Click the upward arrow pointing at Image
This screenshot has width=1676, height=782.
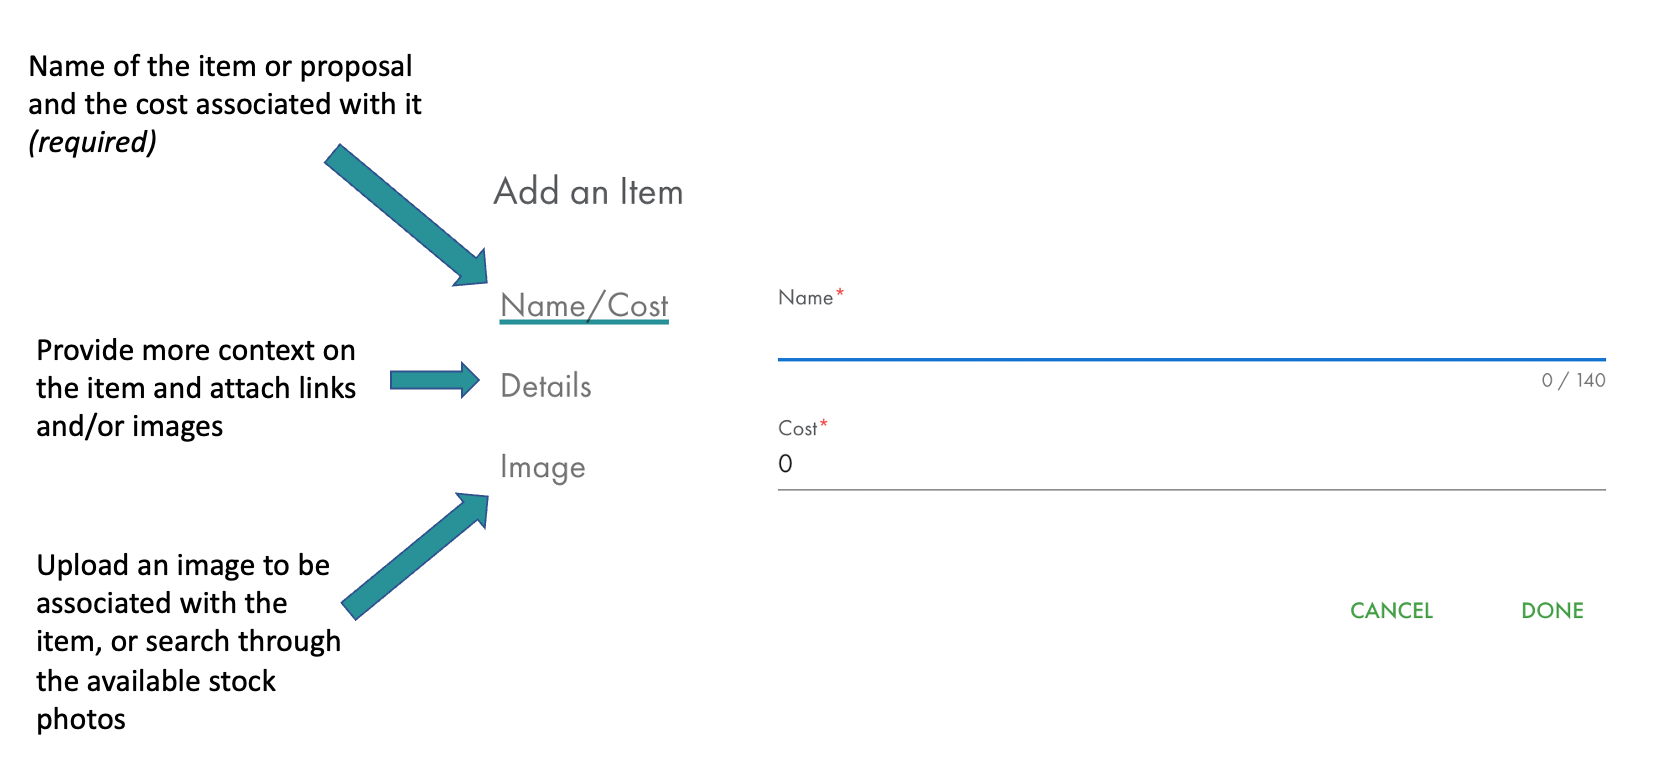click(415, 555)
